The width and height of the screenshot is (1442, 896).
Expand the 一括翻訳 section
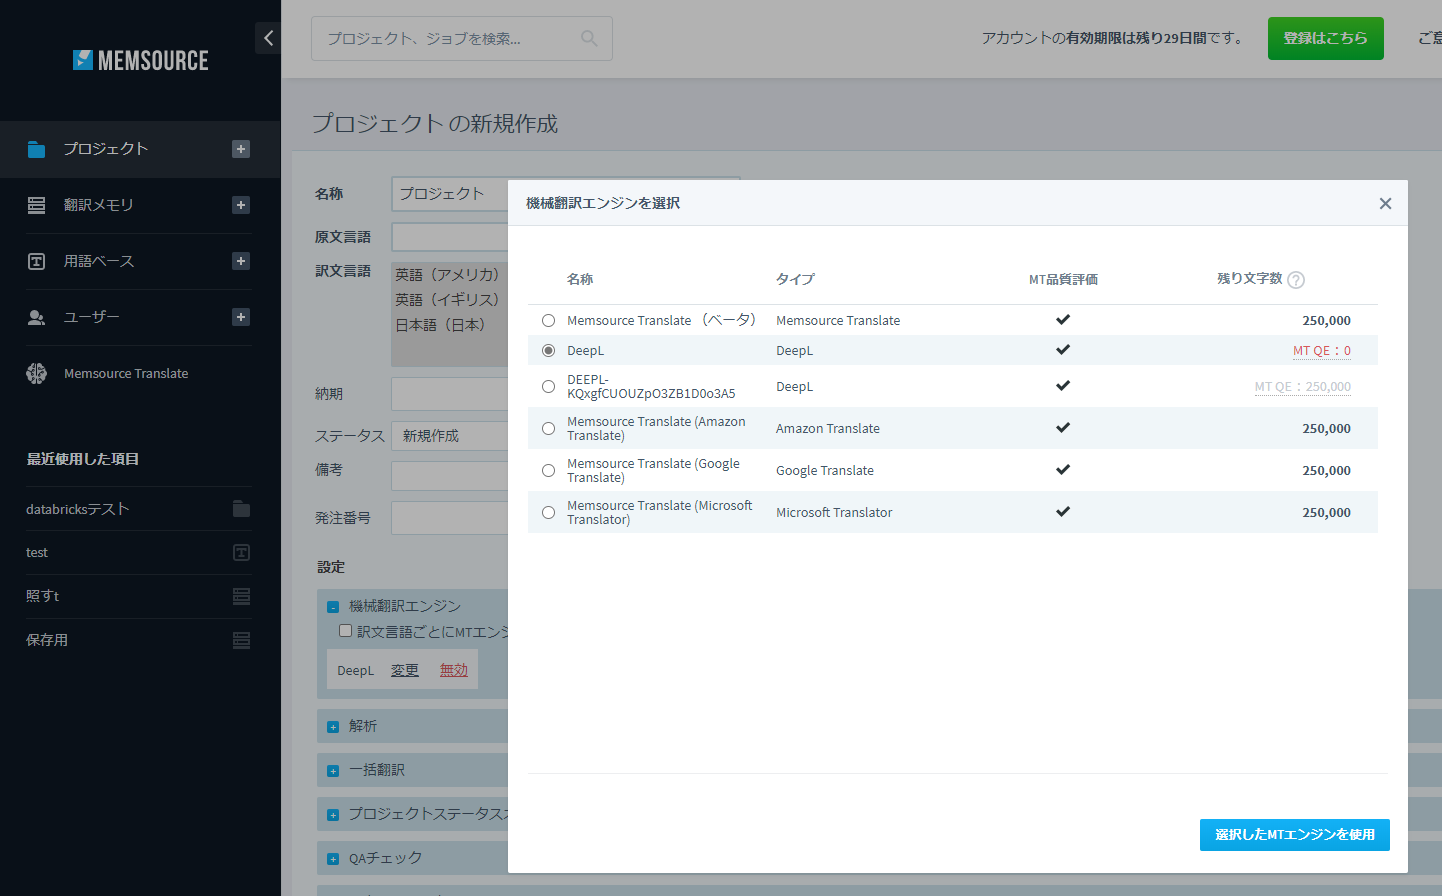tap(333, 771)
